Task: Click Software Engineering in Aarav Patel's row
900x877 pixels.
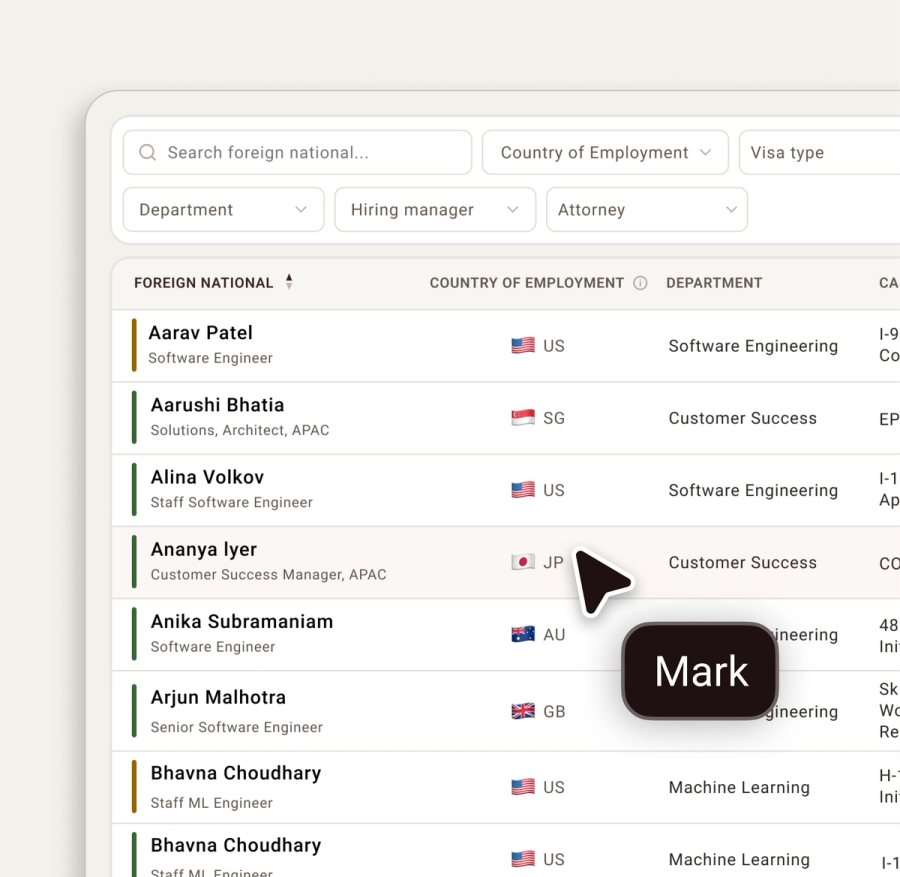Action: 753,346
